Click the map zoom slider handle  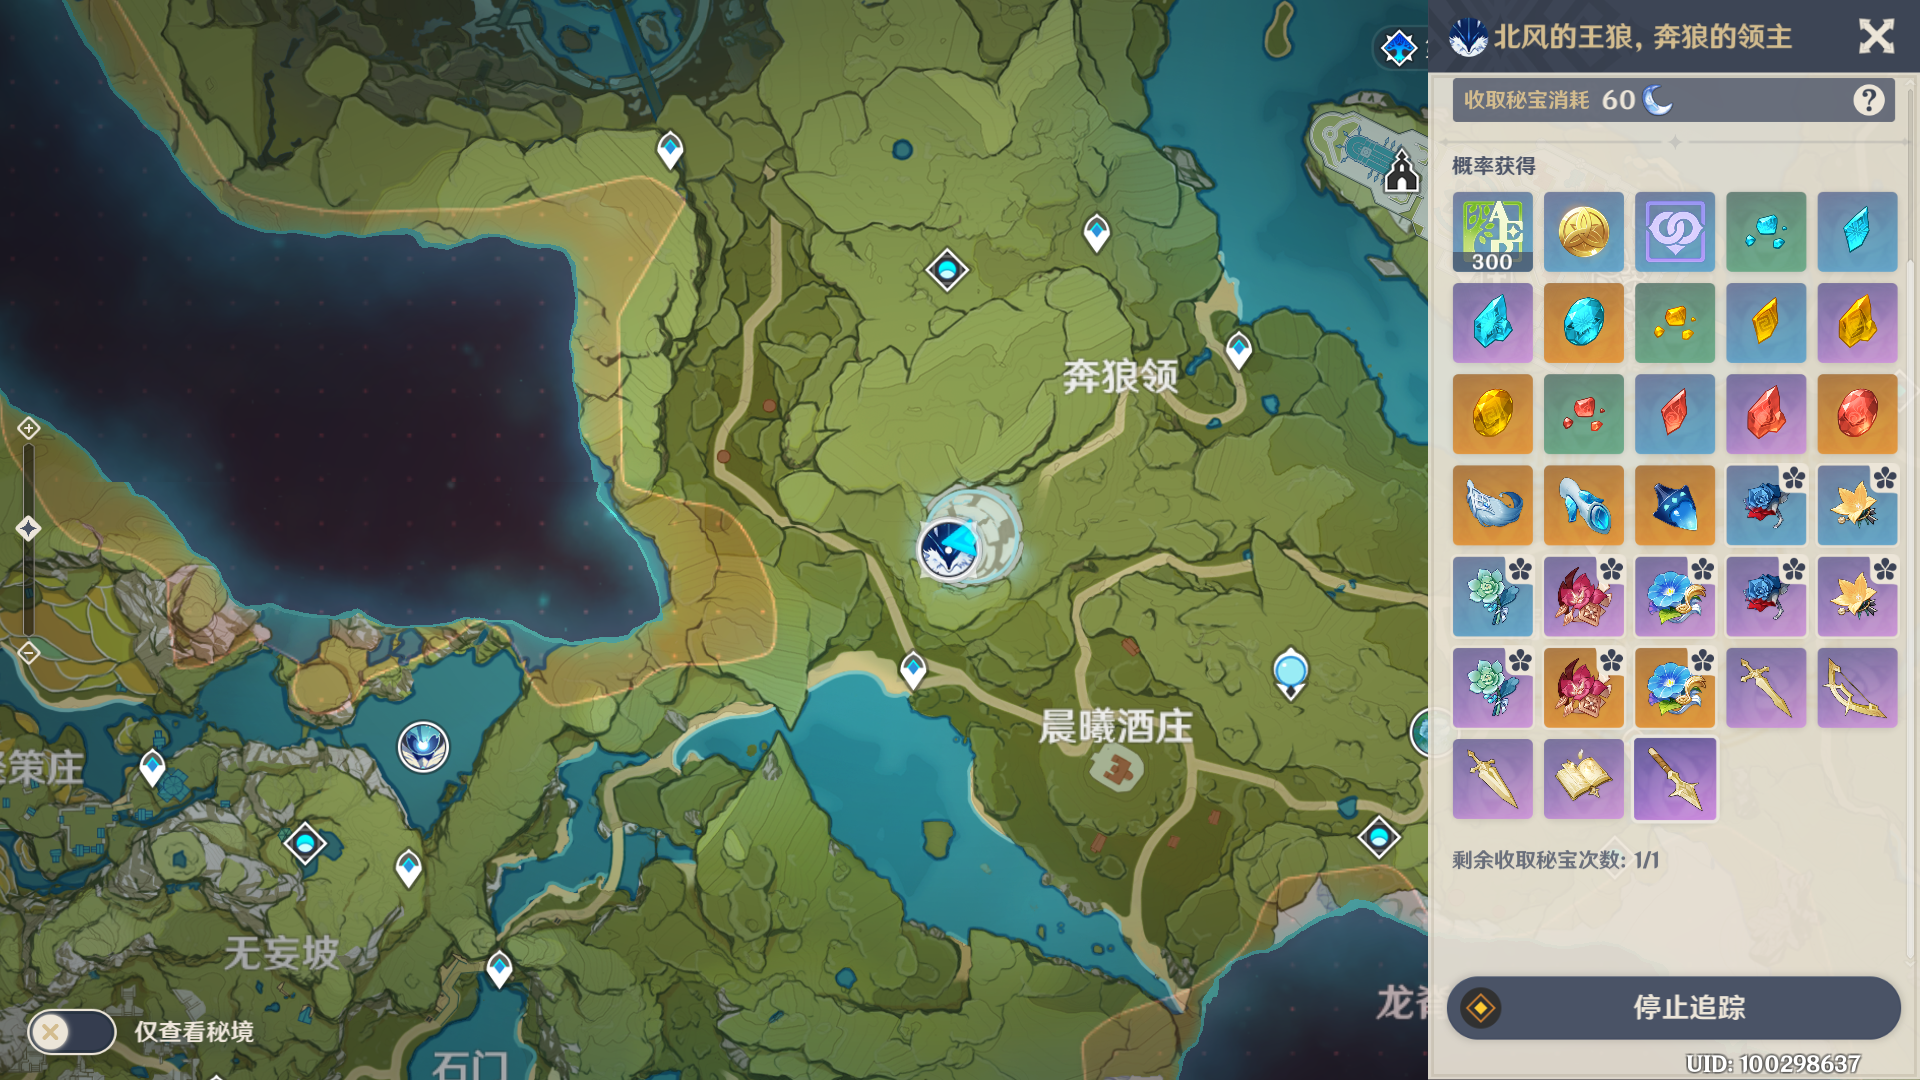point(28,528)
